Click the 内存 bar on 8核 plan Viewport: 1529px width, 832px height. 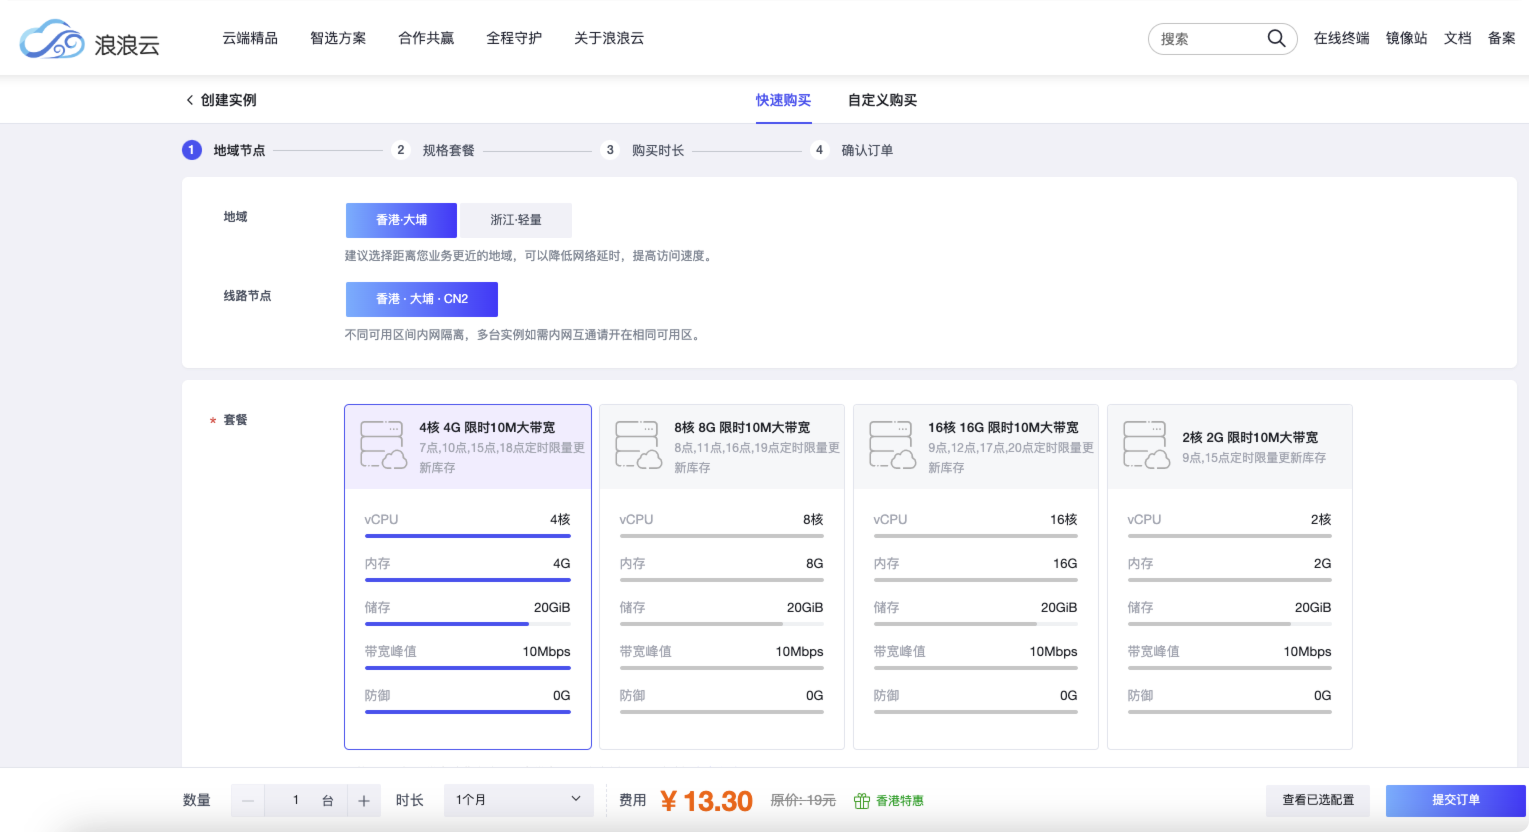pos(722,580)
